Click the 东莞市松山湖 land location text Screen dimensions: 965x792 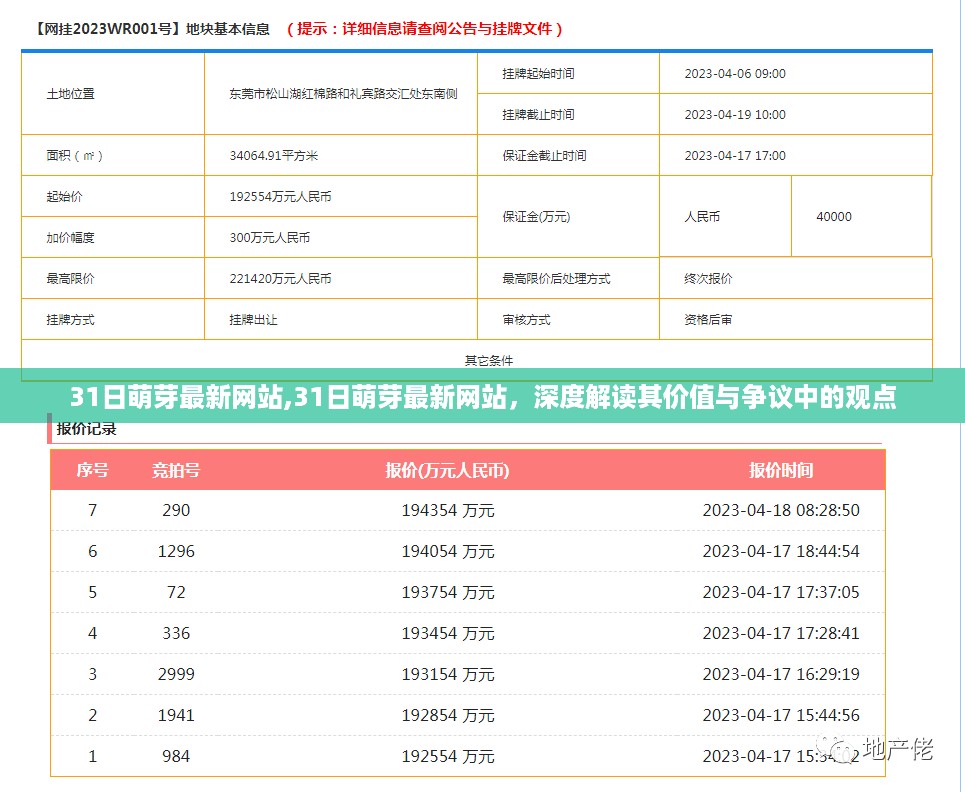340,93
